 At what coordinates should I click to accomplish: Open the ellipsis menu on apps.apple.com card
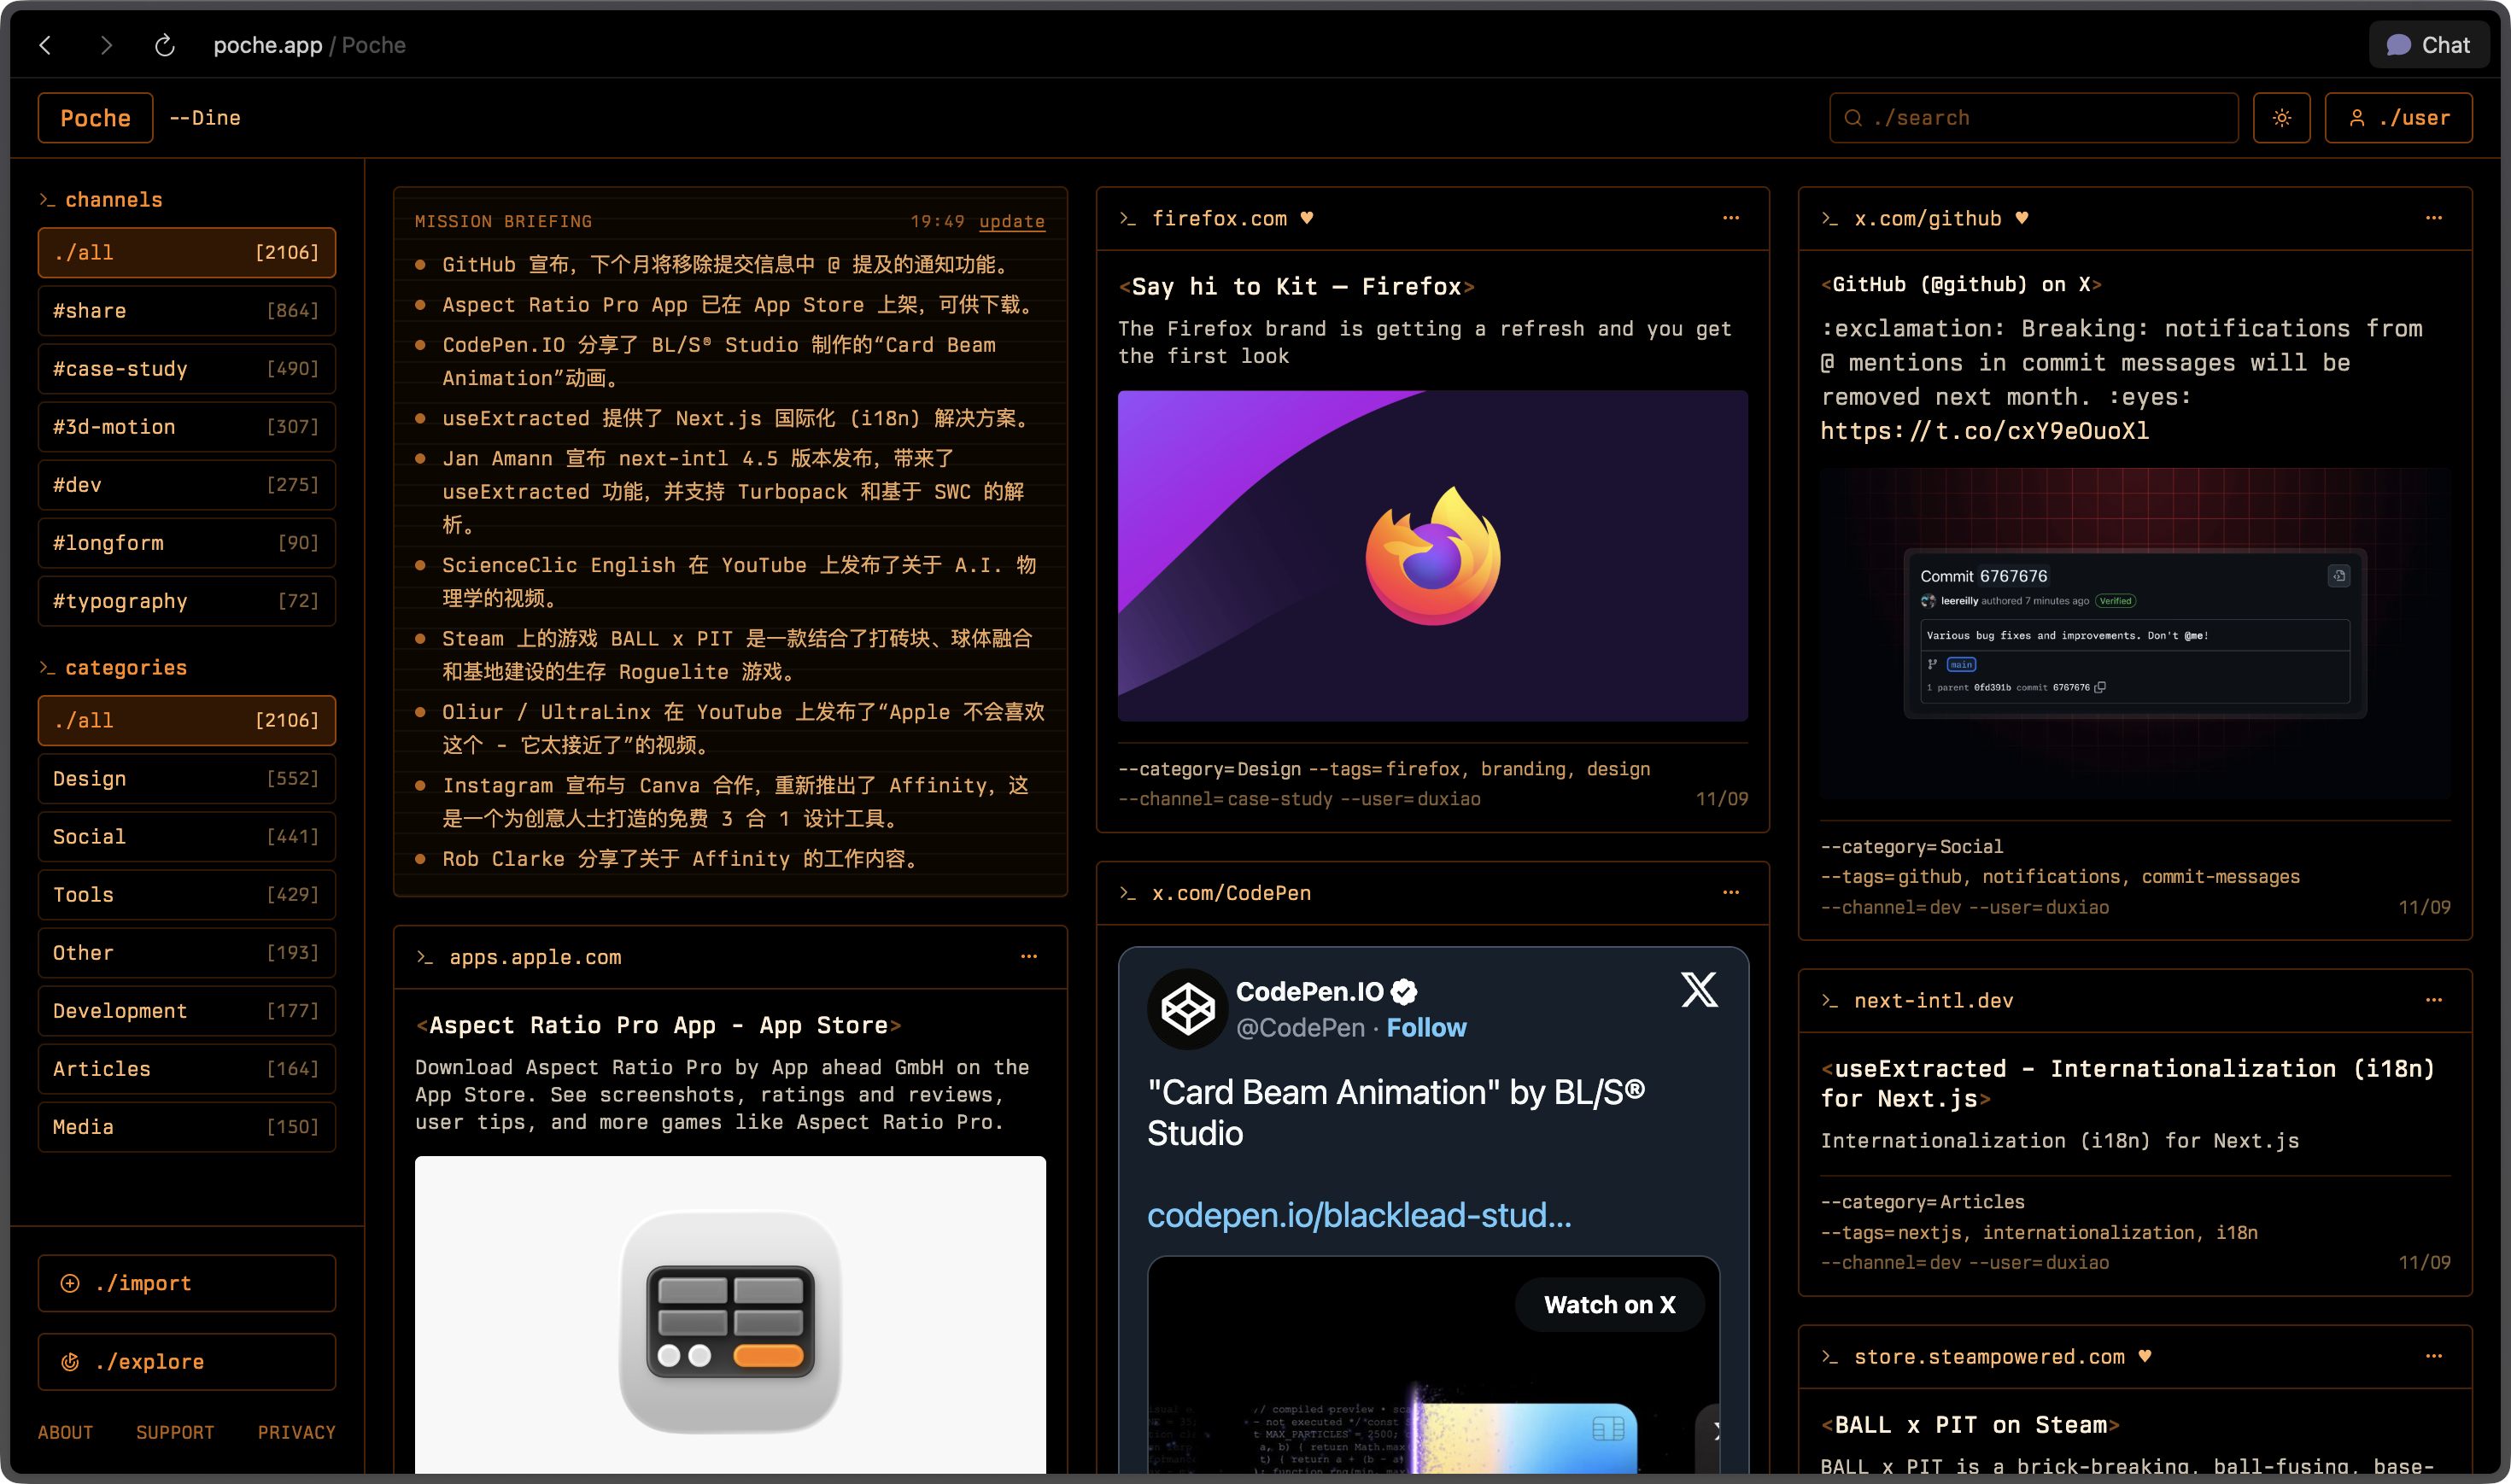coord(1030,957)
